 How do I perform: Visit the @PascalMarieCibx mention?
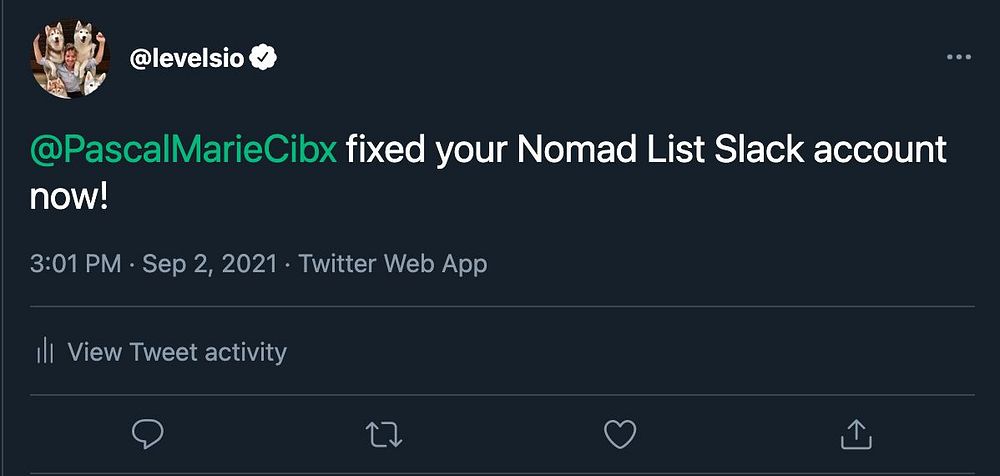coord(184,152)
